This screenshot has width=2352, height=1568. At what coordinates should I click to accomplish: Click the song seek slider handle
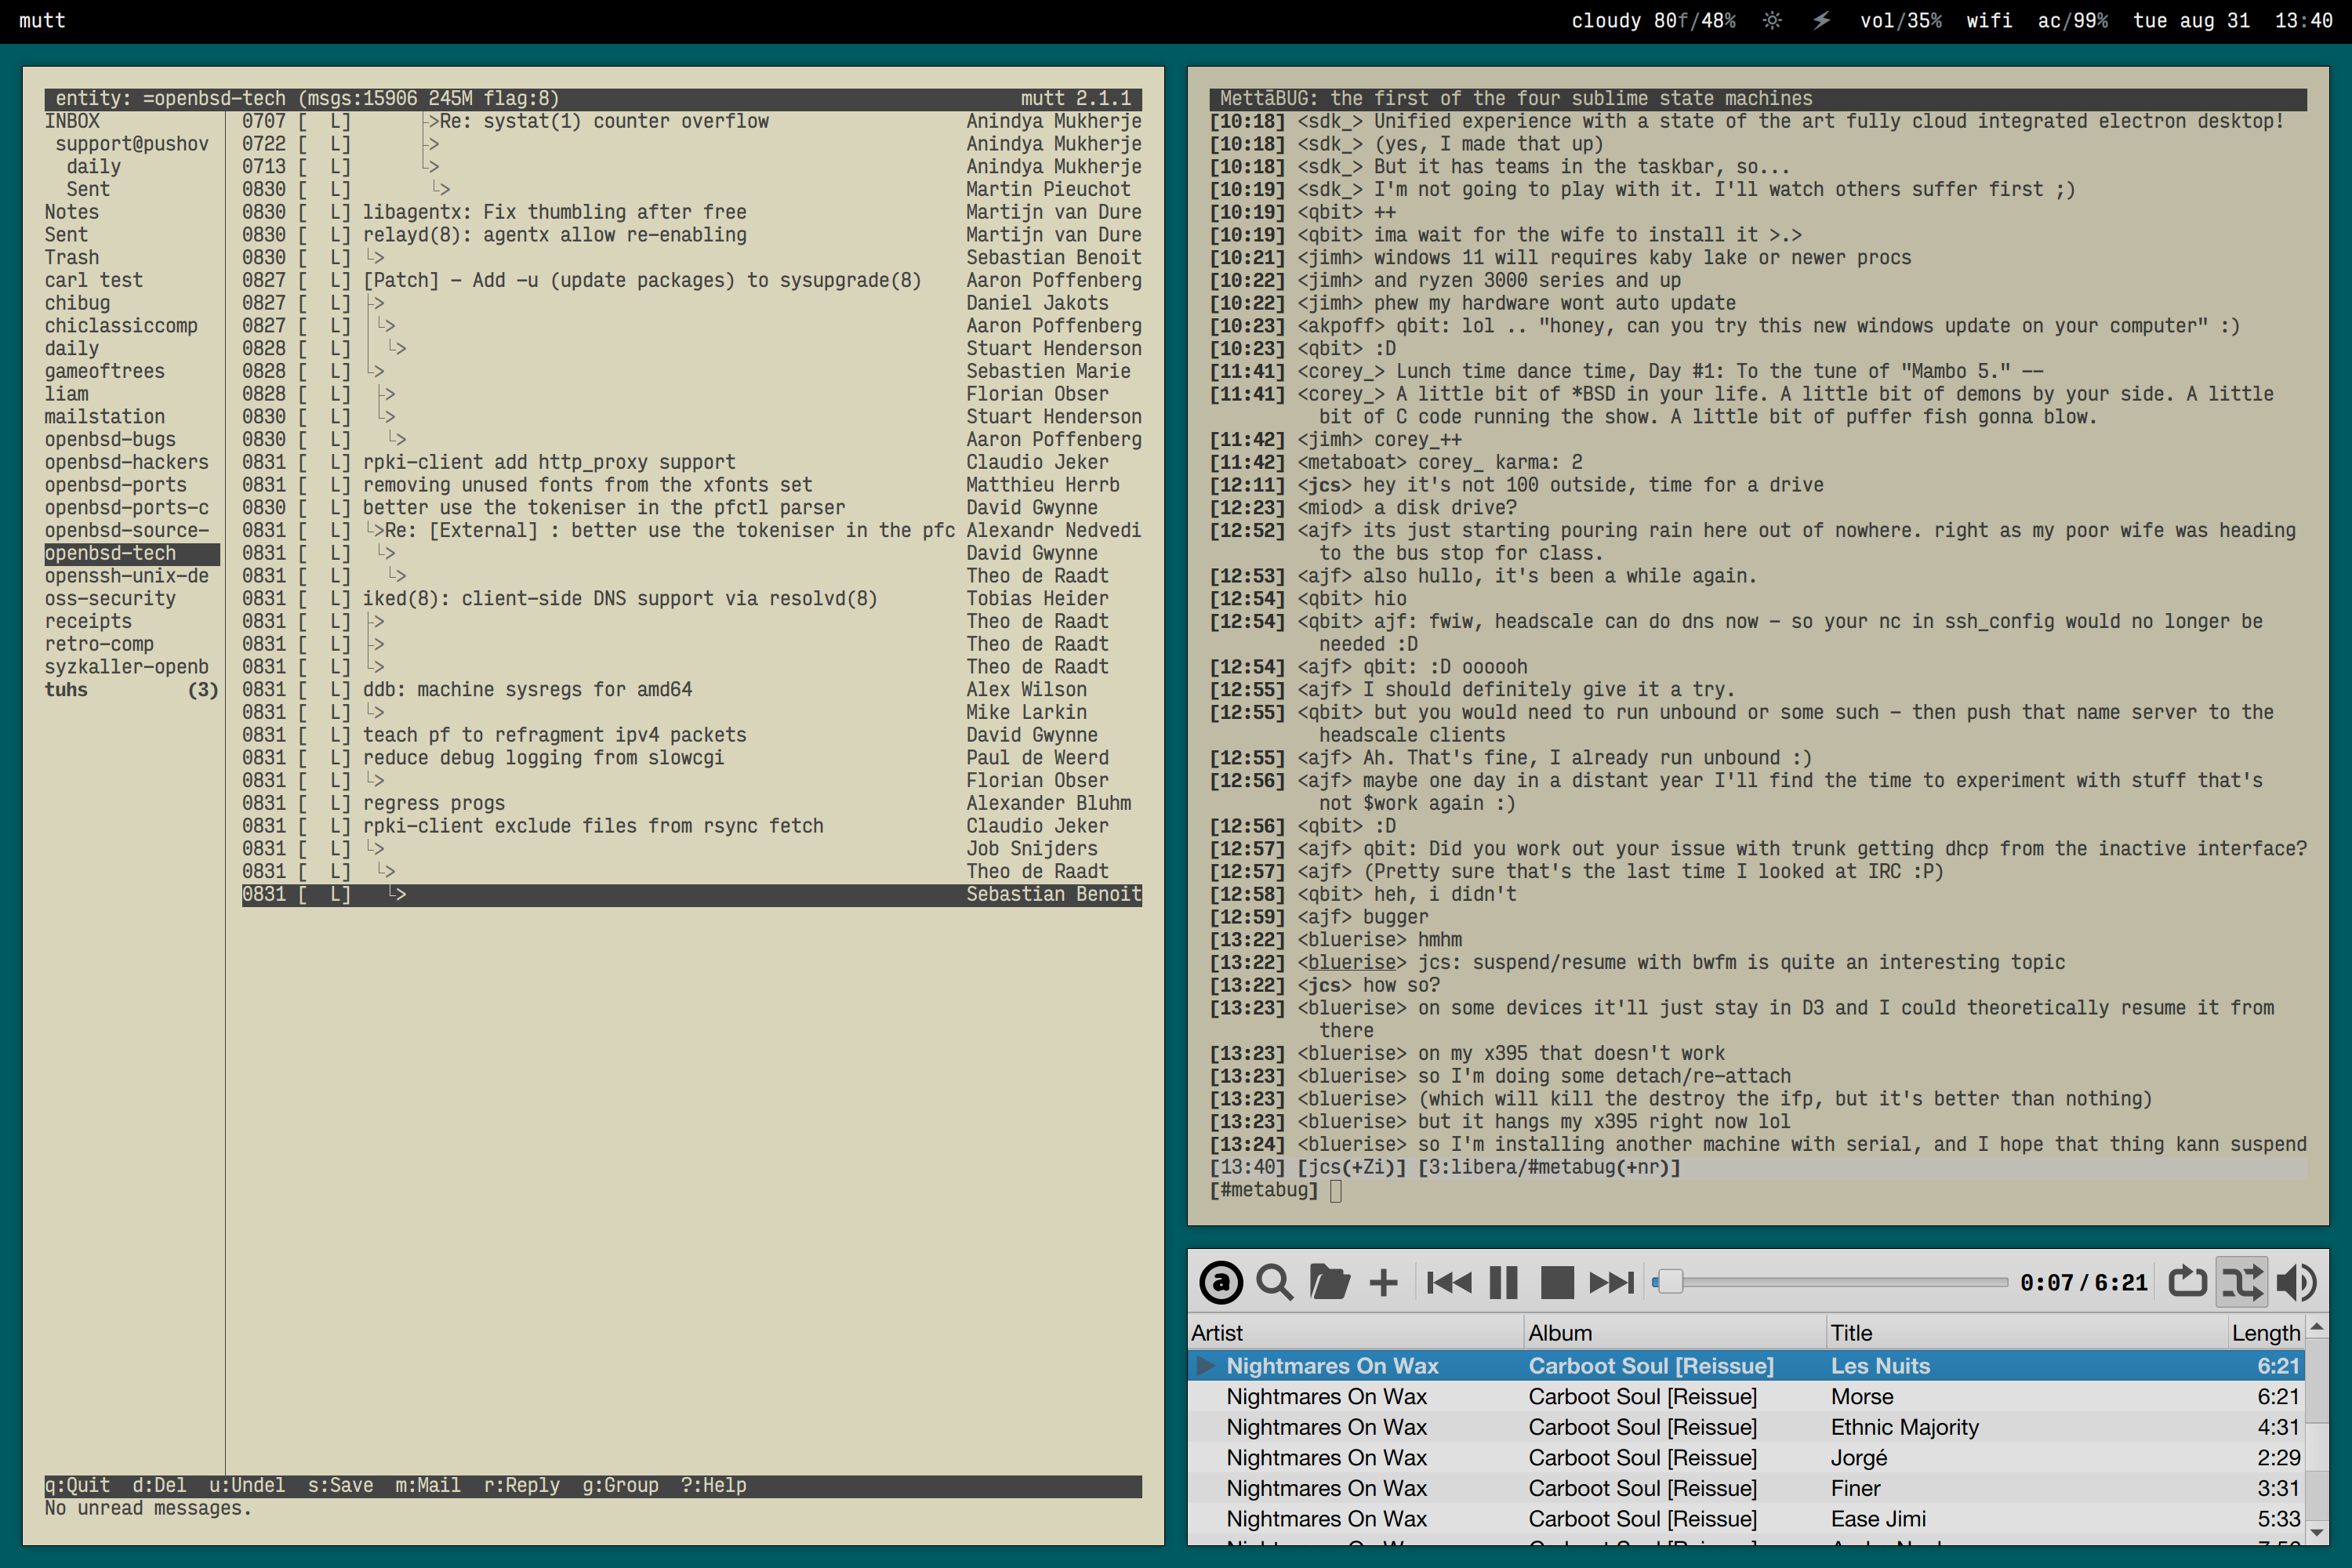point(1669,1282)
